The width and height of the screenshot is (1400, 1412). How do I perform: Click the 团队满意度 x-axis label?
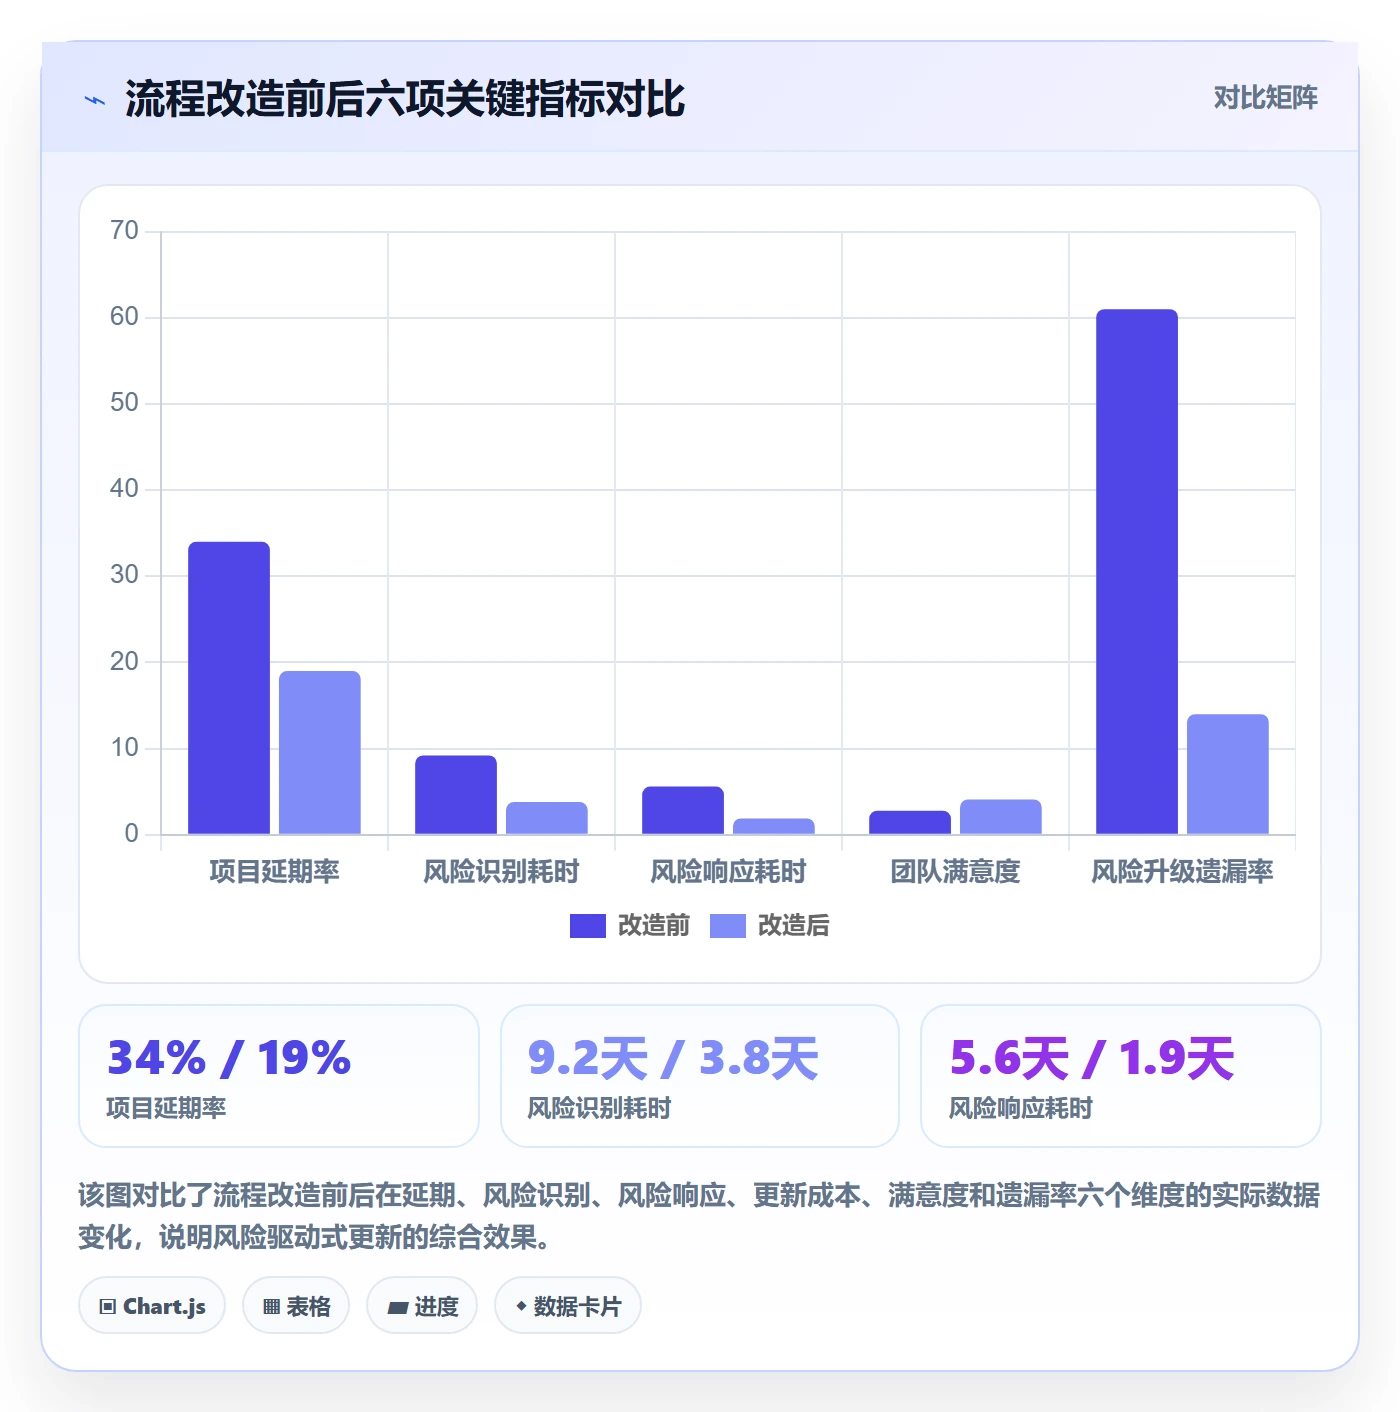(956, 872)
